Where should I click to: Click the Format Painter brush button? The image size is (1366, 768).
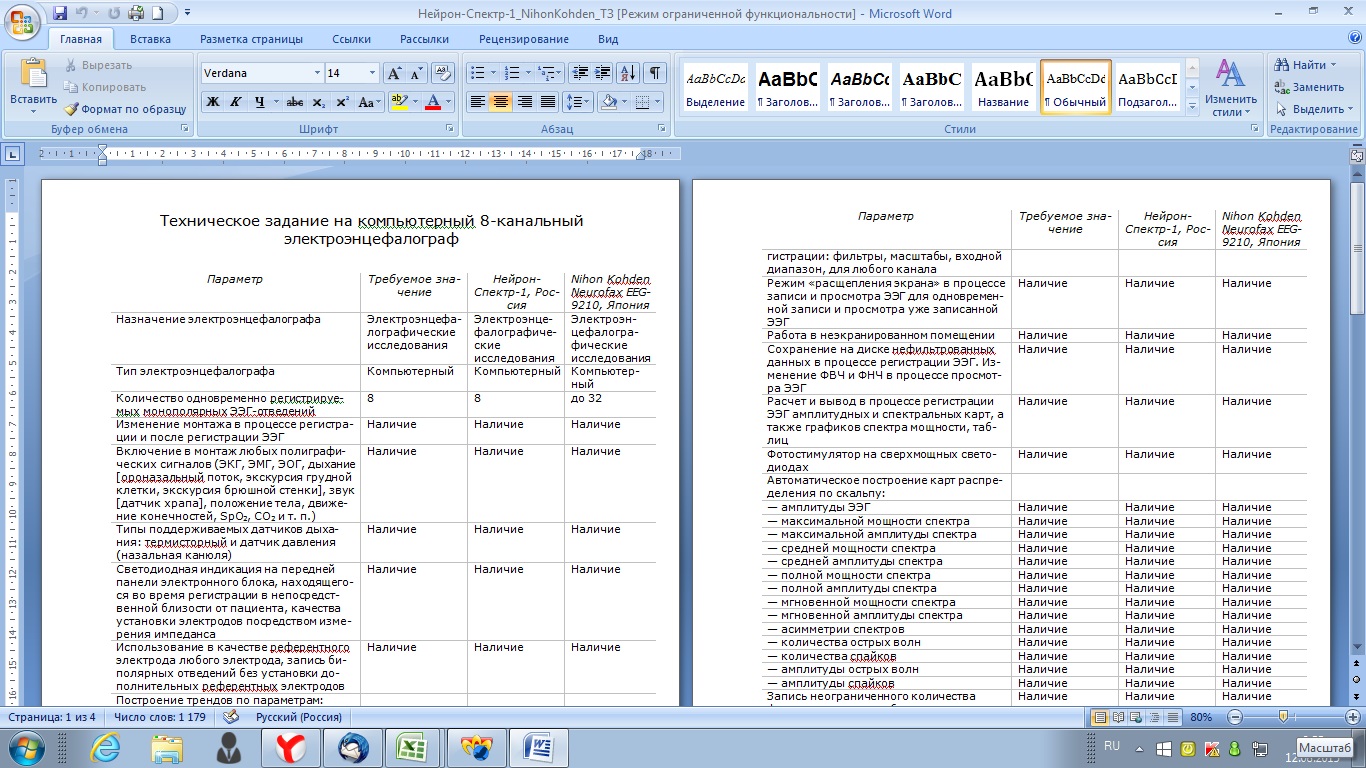pos(126,109)
